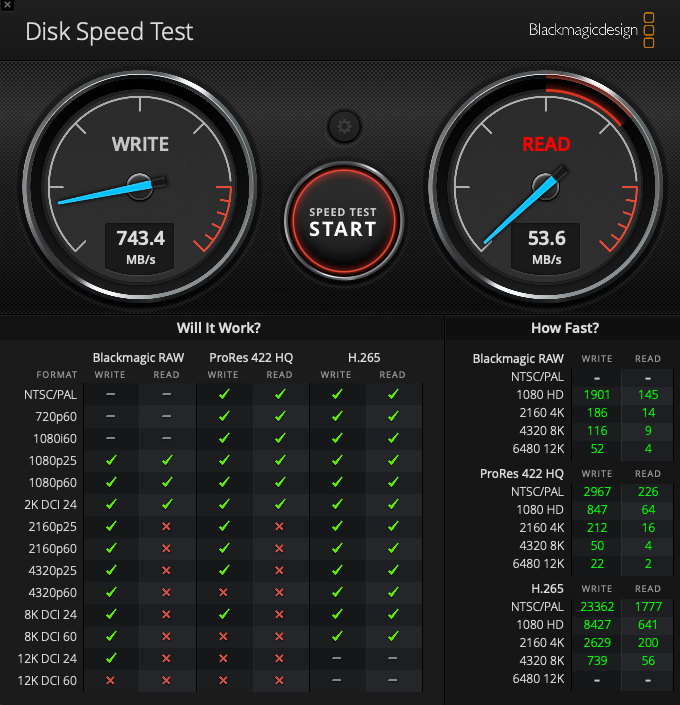Click the Will It Work? header
Image resolution: width=680 pixels, height=705 pixels.
coord(219,328)
